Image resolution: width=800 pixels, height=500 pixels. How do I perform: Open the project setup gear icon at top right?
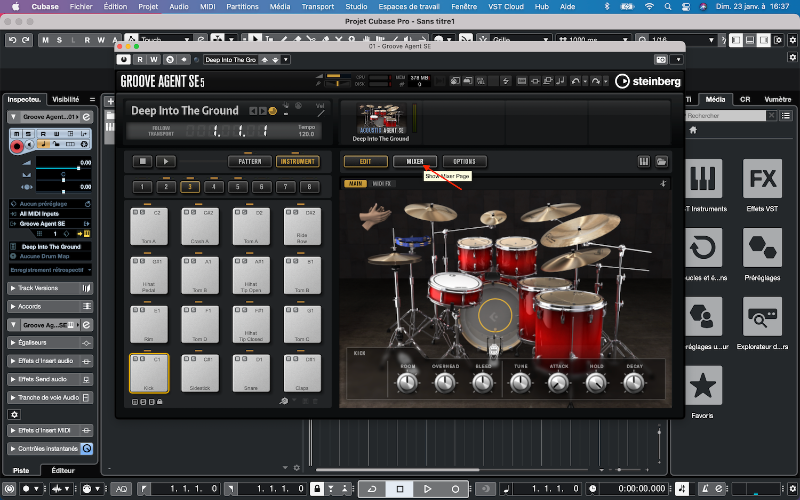coord(792,40)
